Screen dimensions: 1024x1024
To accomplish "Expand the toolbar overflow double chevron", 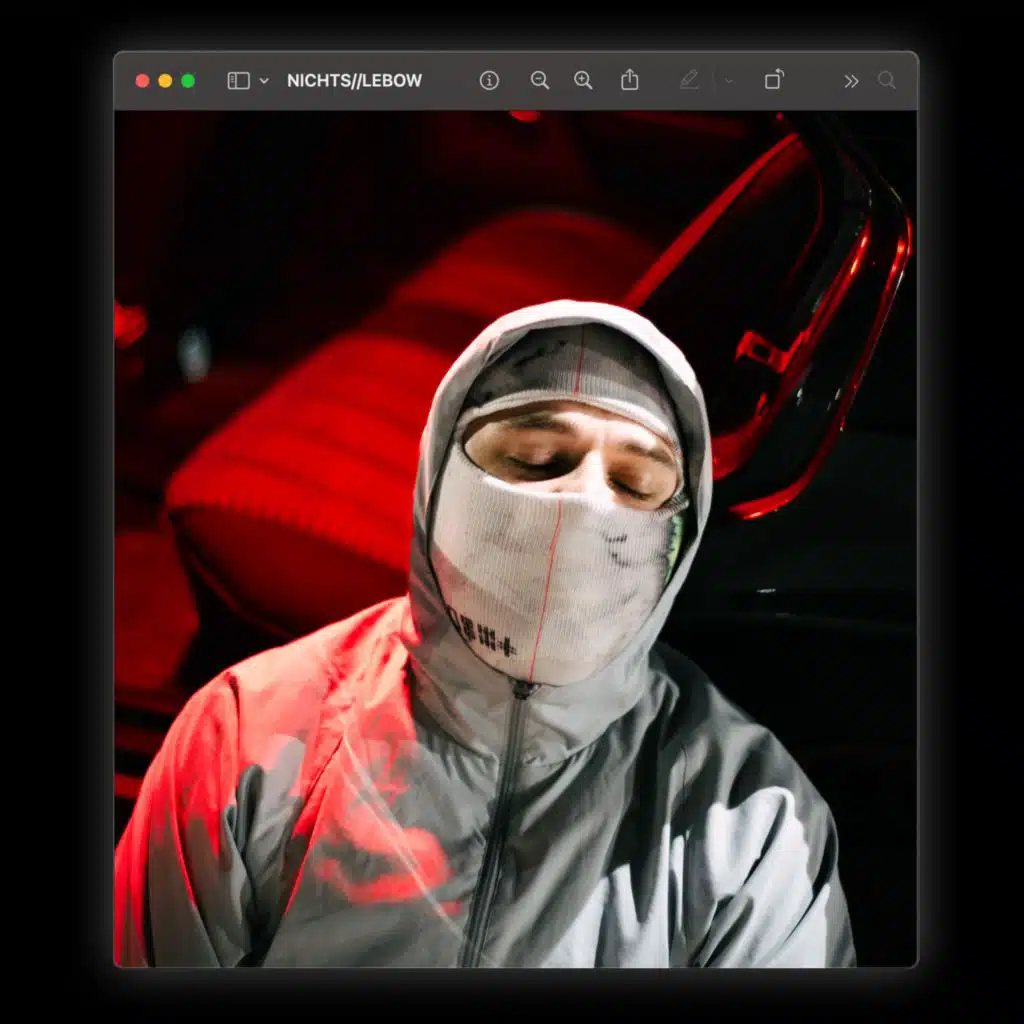I will pyautogui.click(x=851, y=81).
